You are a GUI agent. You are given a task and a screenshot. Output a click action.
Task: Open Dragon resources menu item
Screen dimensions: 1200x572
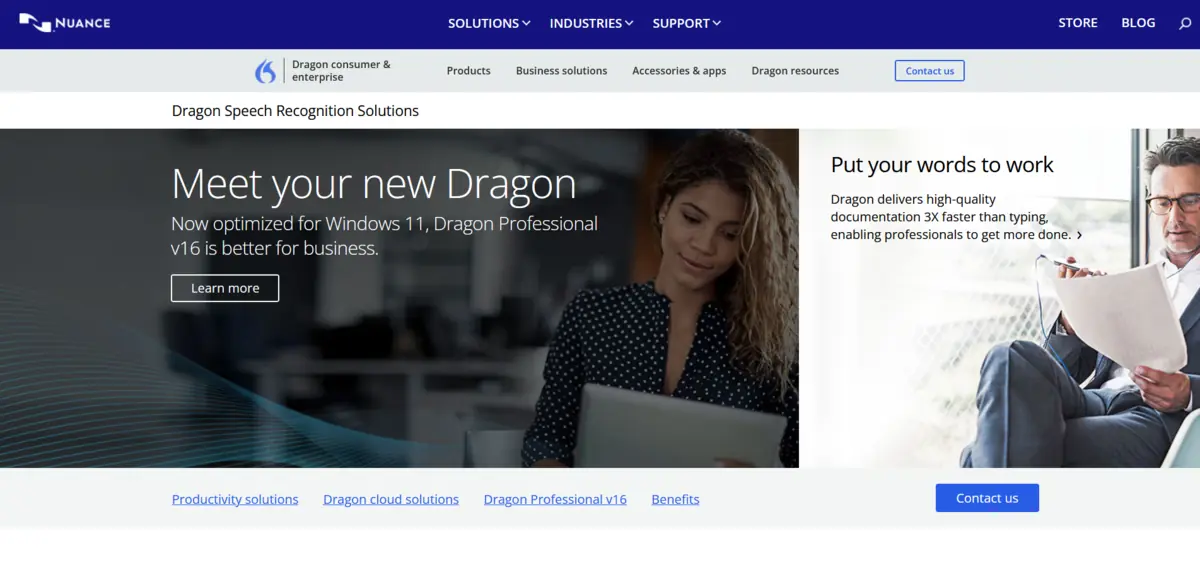click(x=795, y=71)
